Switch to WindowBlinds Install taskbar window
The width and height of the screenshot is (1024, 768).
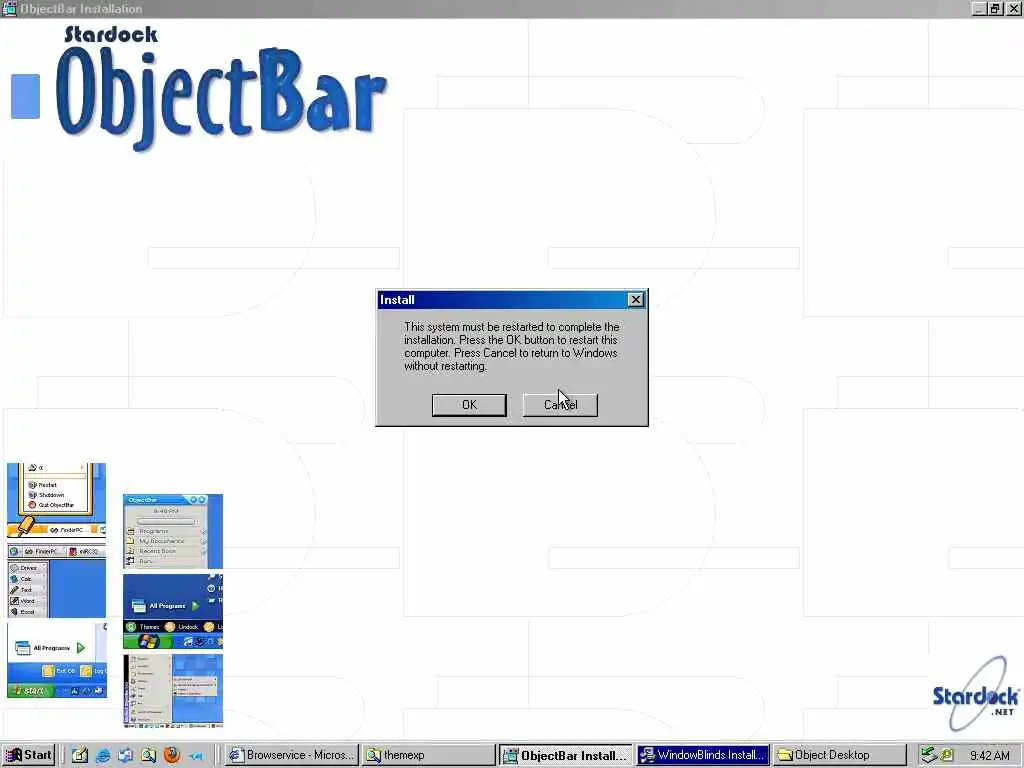(703, 755)
